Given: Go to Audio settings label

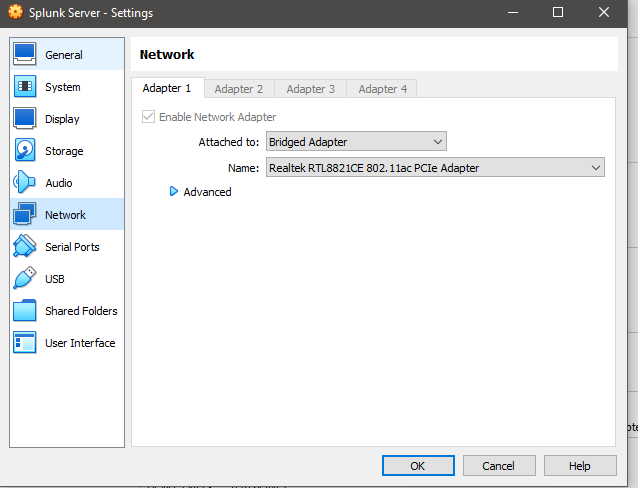Looking at the screenshot, I should click(x=59, y=183).
